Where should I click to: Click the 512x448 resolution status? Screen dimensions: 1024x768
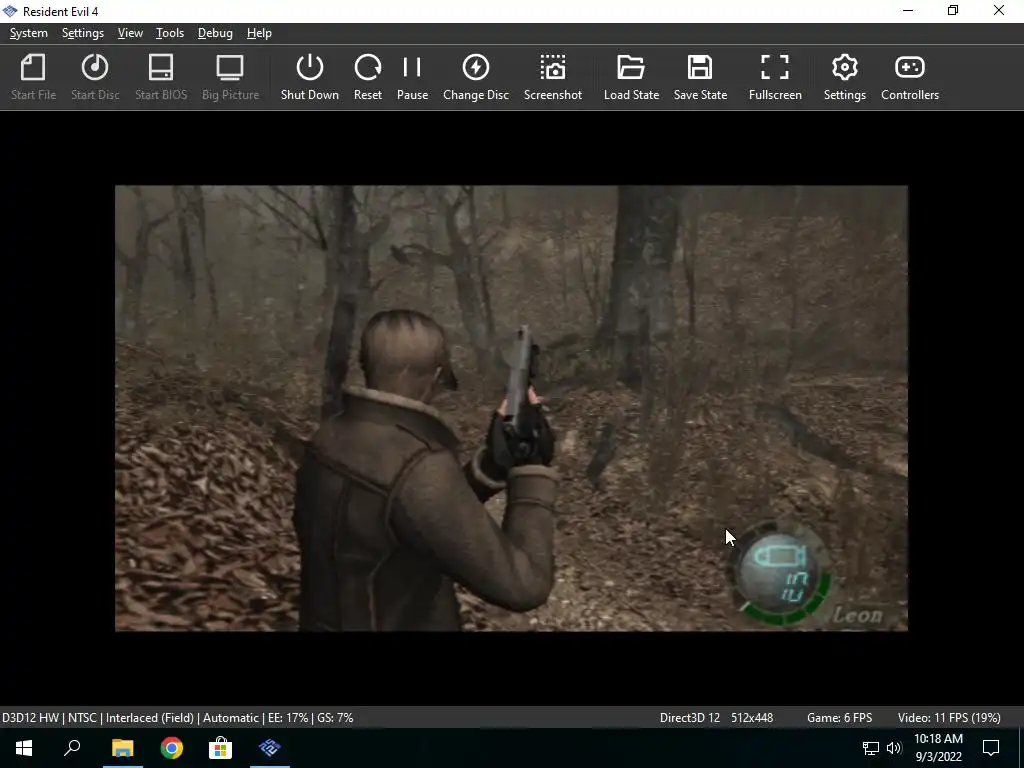click(752, 718)
